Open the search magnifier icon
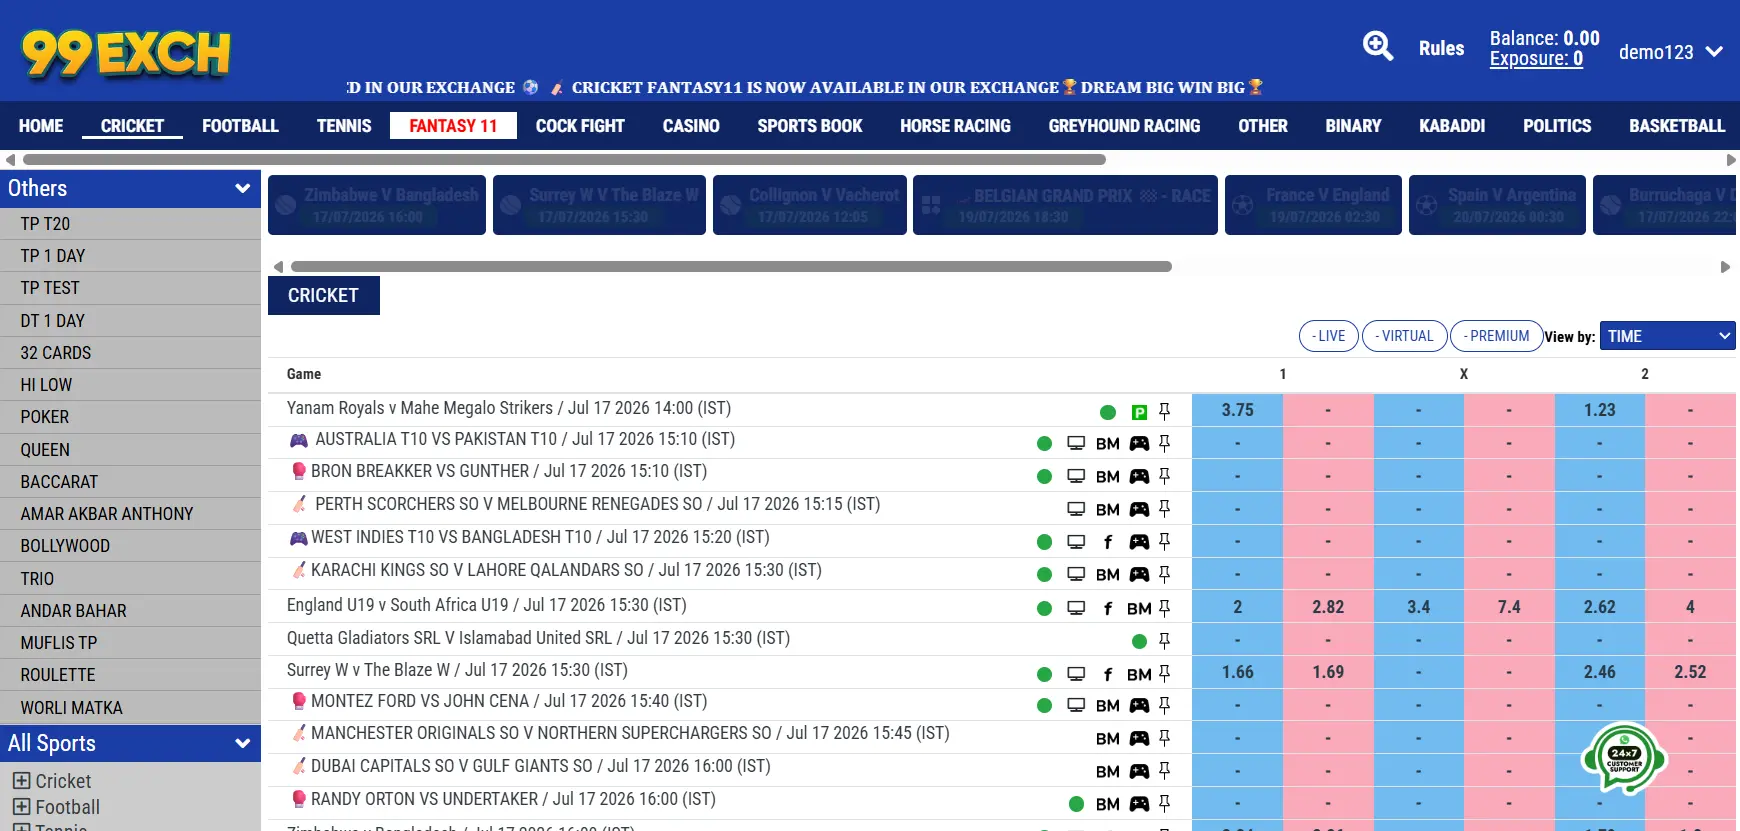The image size is (1740, 831). tap(1378, 46)
